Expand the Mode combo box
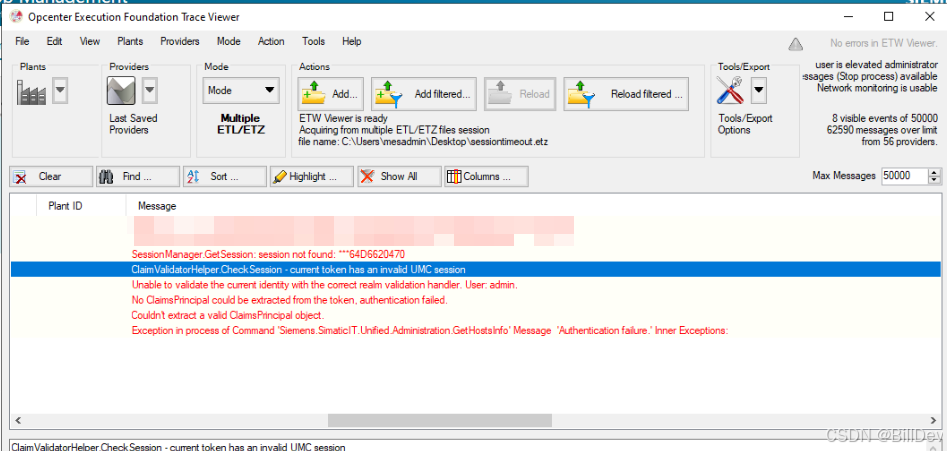Viewport: 947px width, 451px height. (x=240, y=91)
